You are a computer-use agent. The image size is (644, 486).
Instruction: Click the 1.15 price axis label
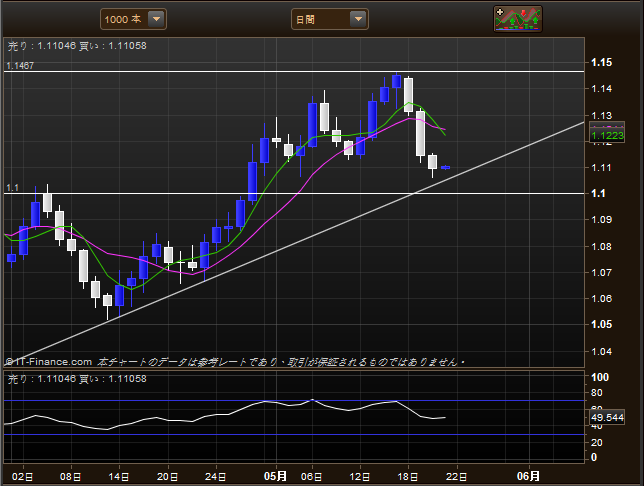(x=601, y=62)
